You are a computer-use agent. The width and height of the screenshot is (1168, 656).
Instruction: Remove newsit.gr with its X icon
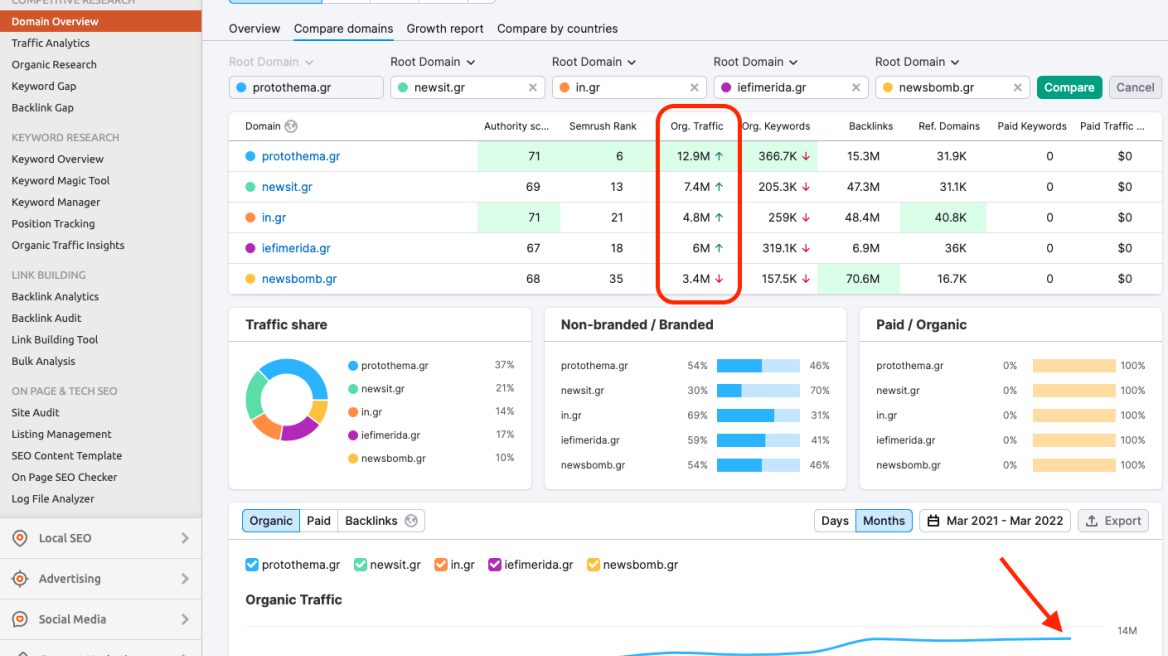click(533, 88)
